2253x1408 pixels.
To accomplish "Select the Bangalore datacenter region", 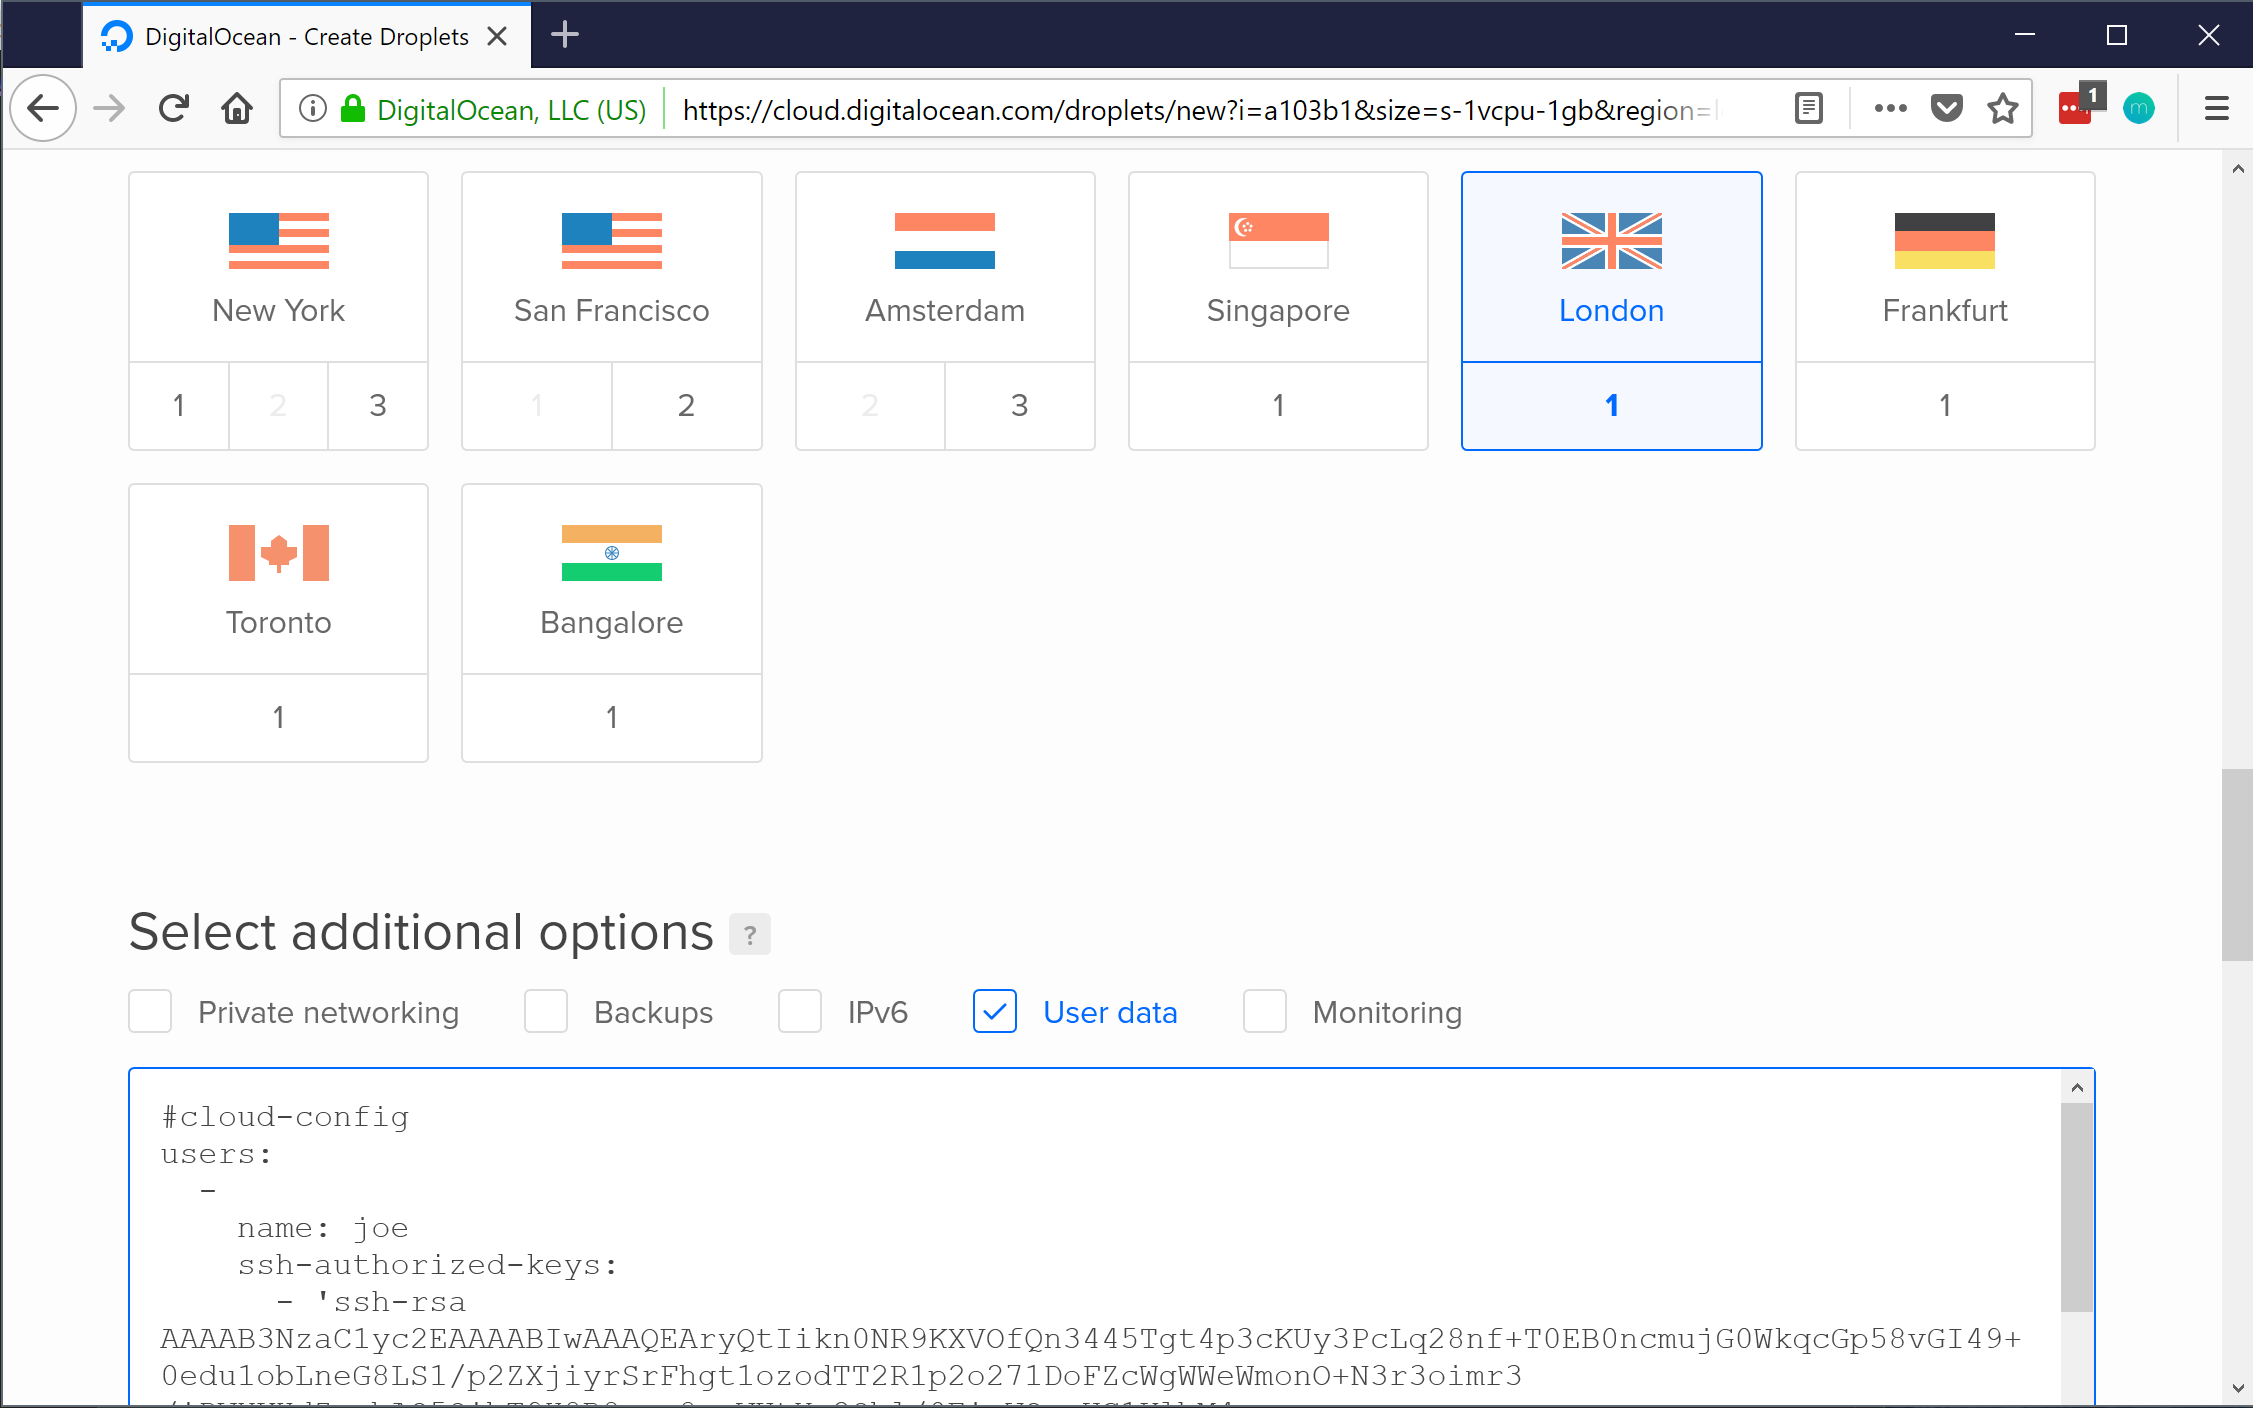I will (612, 623).
